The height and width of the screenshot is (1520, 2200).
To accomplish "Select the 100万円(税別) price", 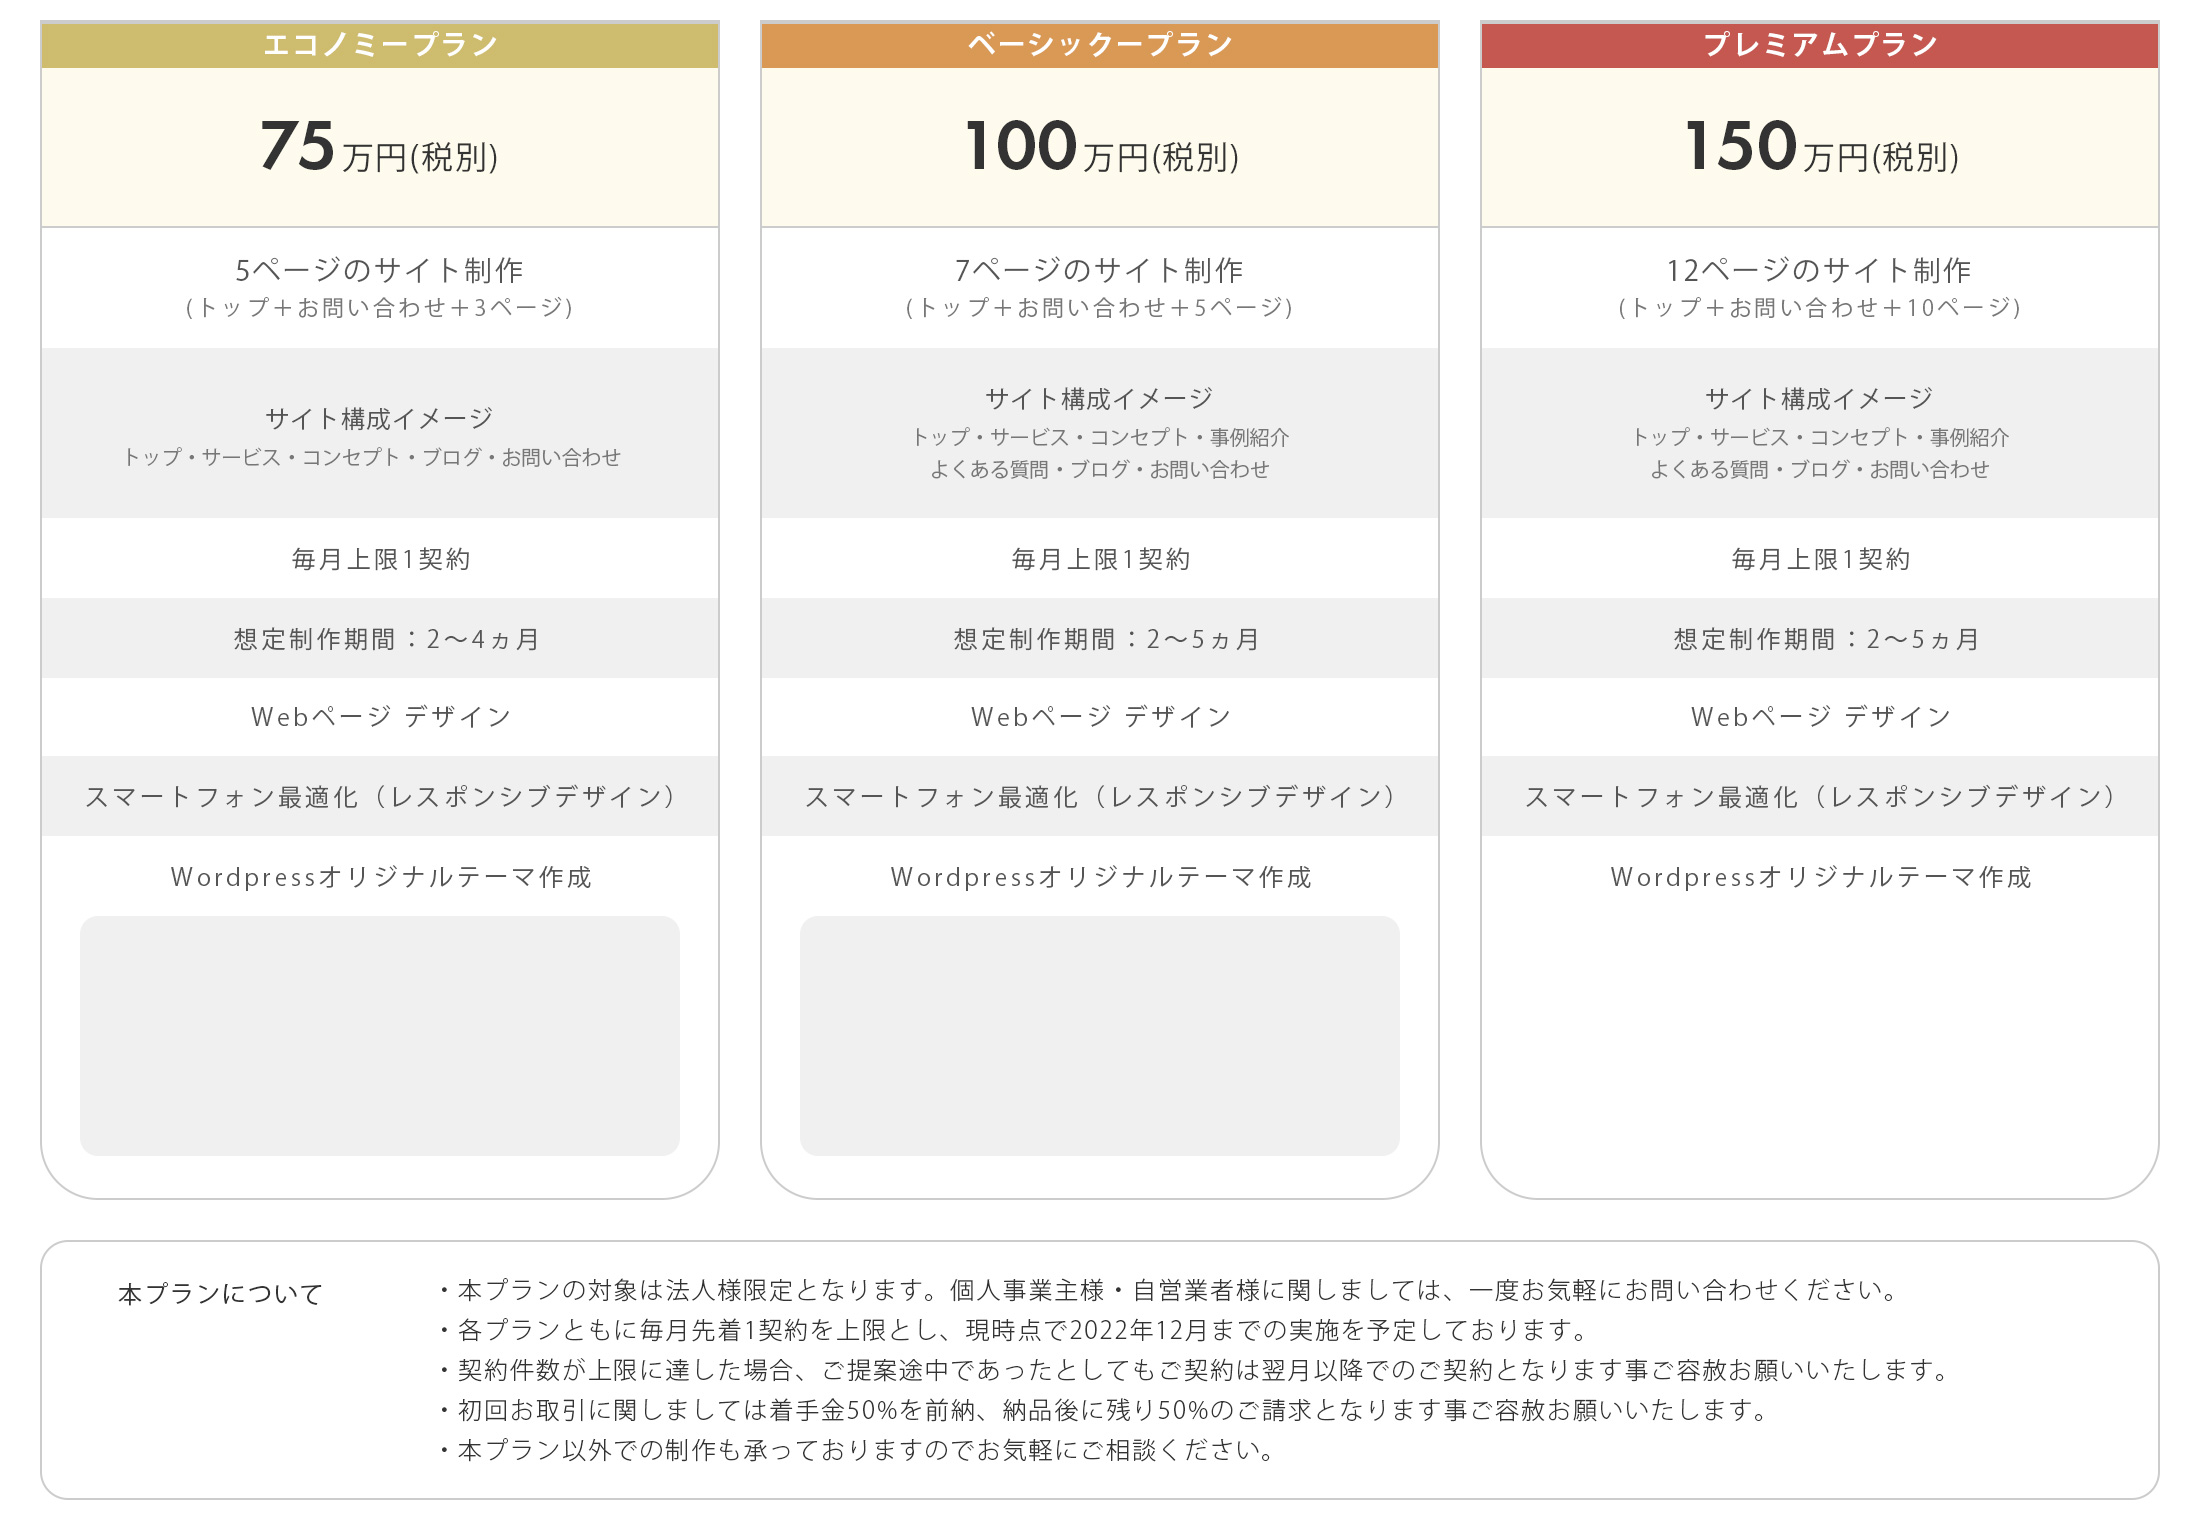I will (x=1101, y=147).
